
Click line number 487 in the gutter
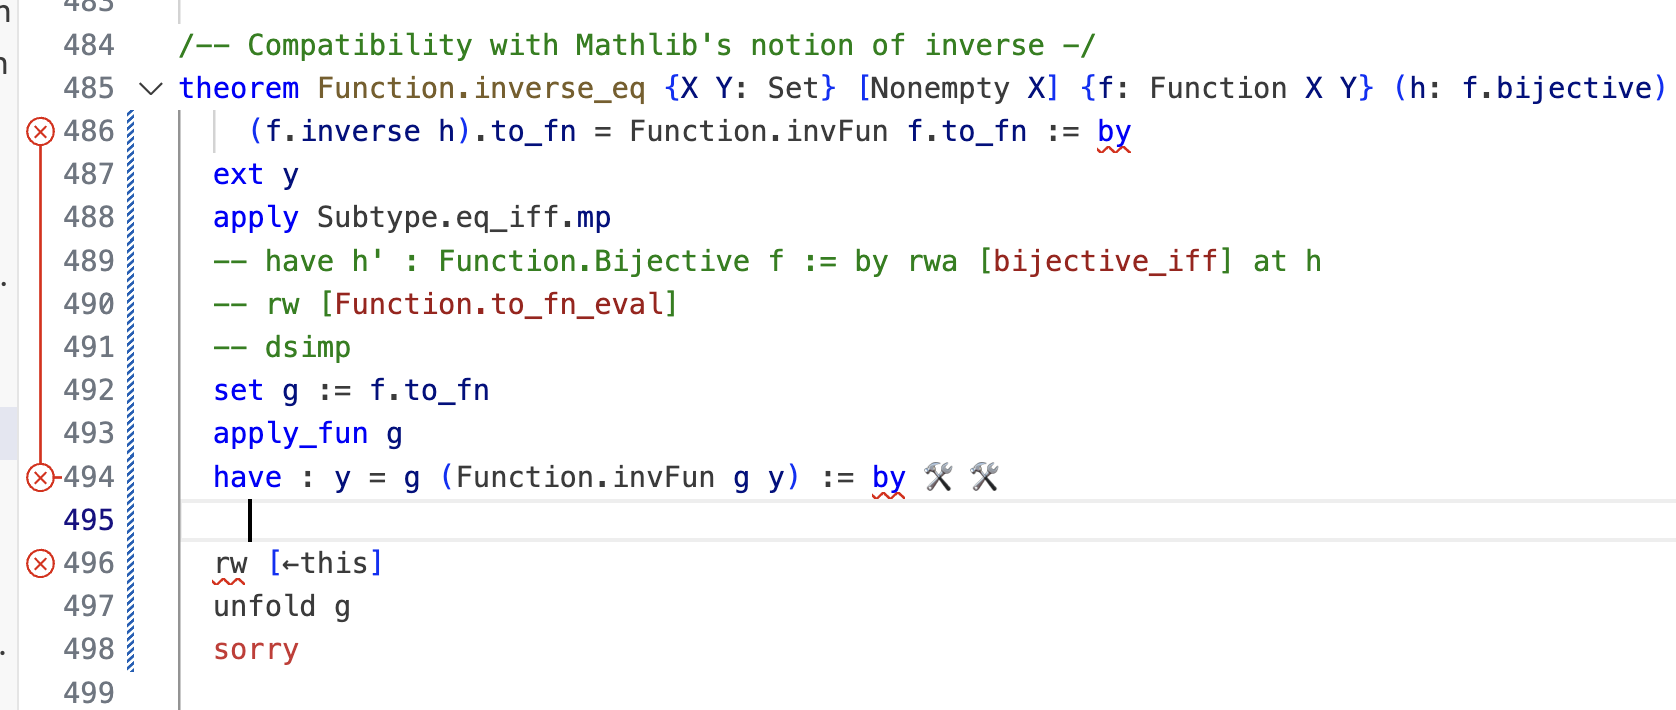coord(89,175)
